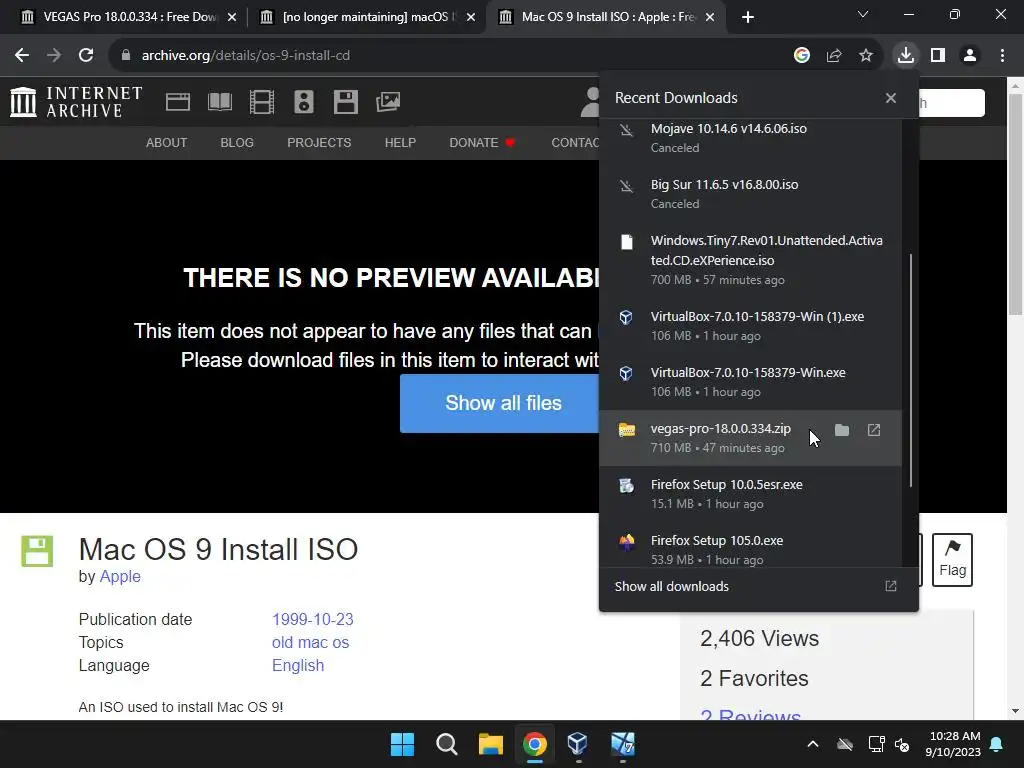
Task: Open BLOG navigation item
Action: pyautogui.click(x=237, y=142)
